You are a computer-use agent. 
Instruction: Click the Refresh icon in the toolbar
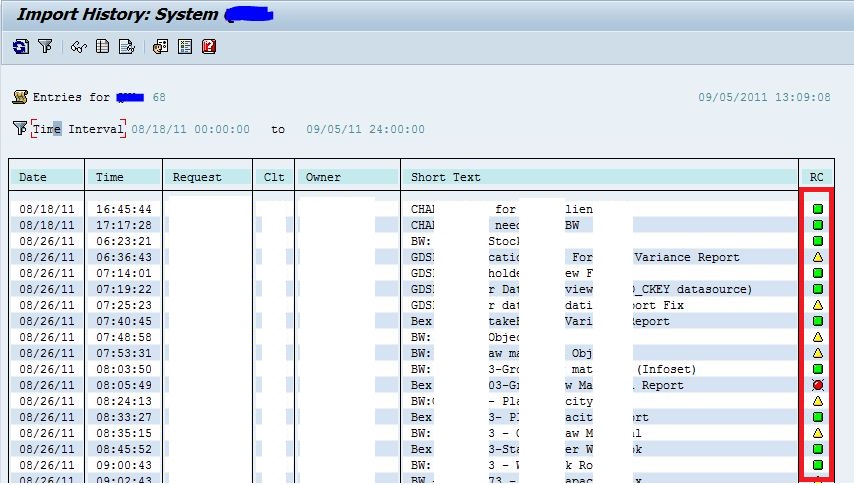click(21, 47)
